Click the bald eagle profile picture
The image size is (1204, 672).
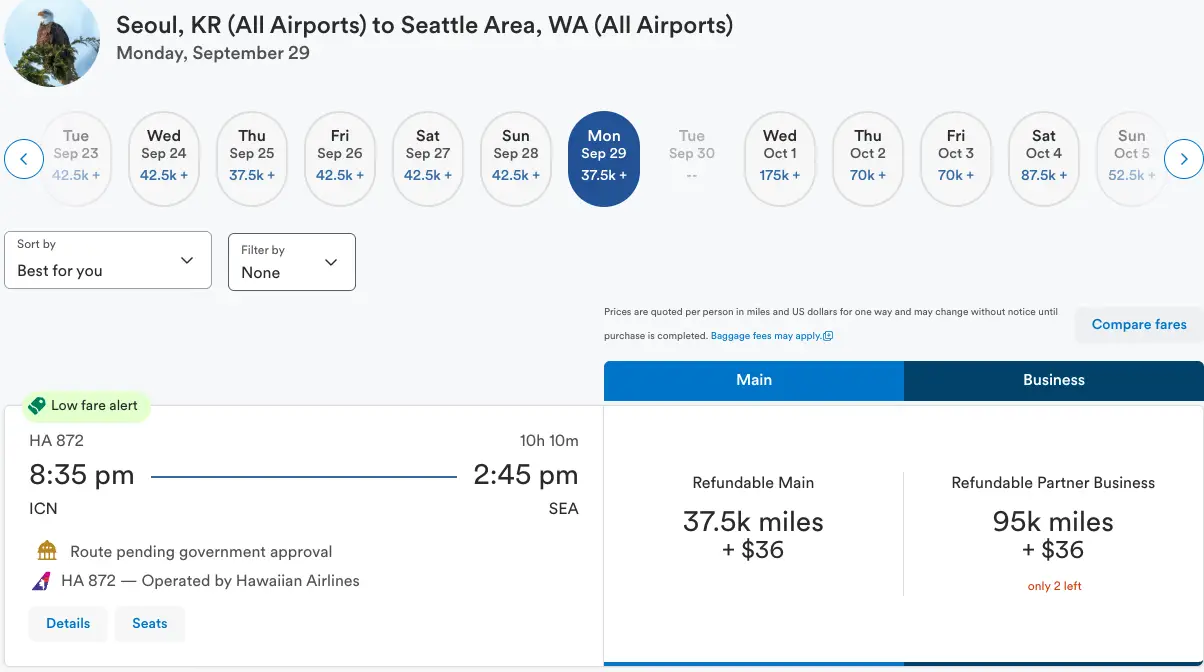tap(52, 40)
